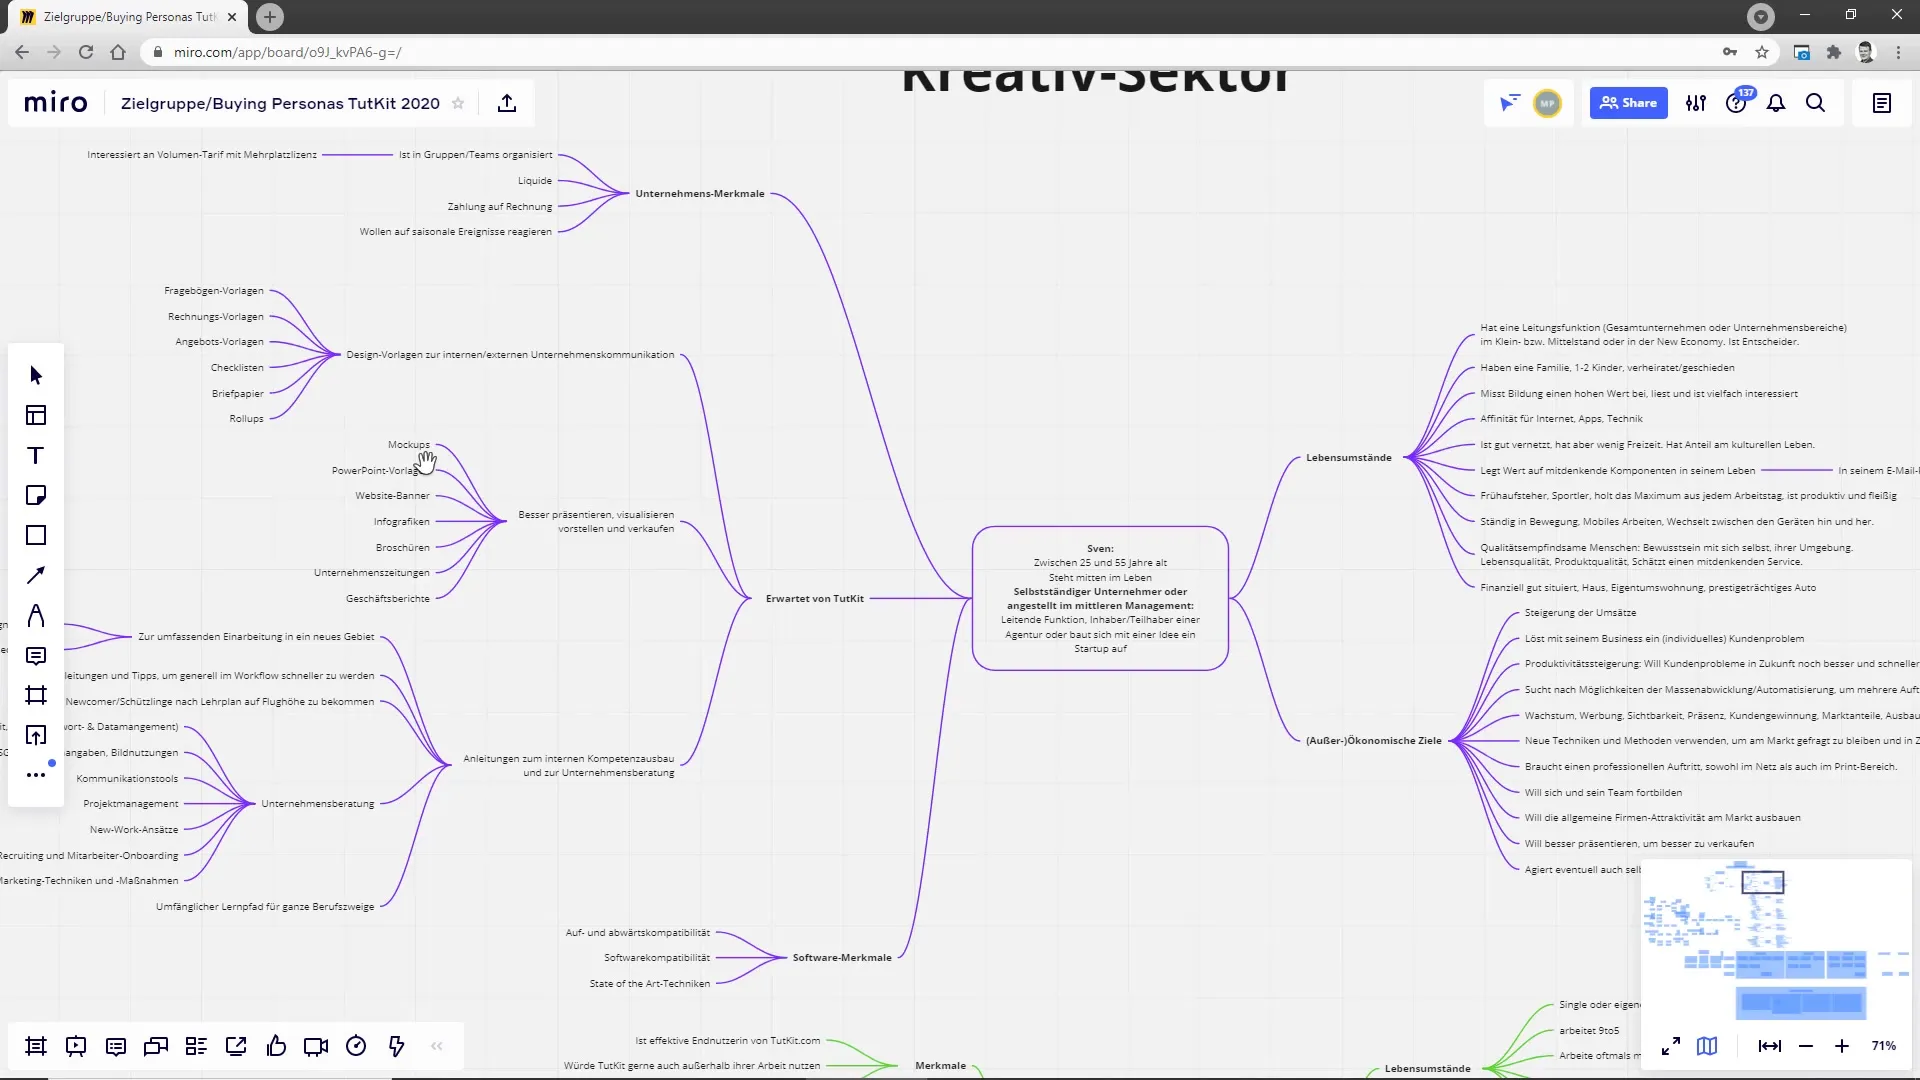
Task: Select the Text tool
Action: pos(36,455)
